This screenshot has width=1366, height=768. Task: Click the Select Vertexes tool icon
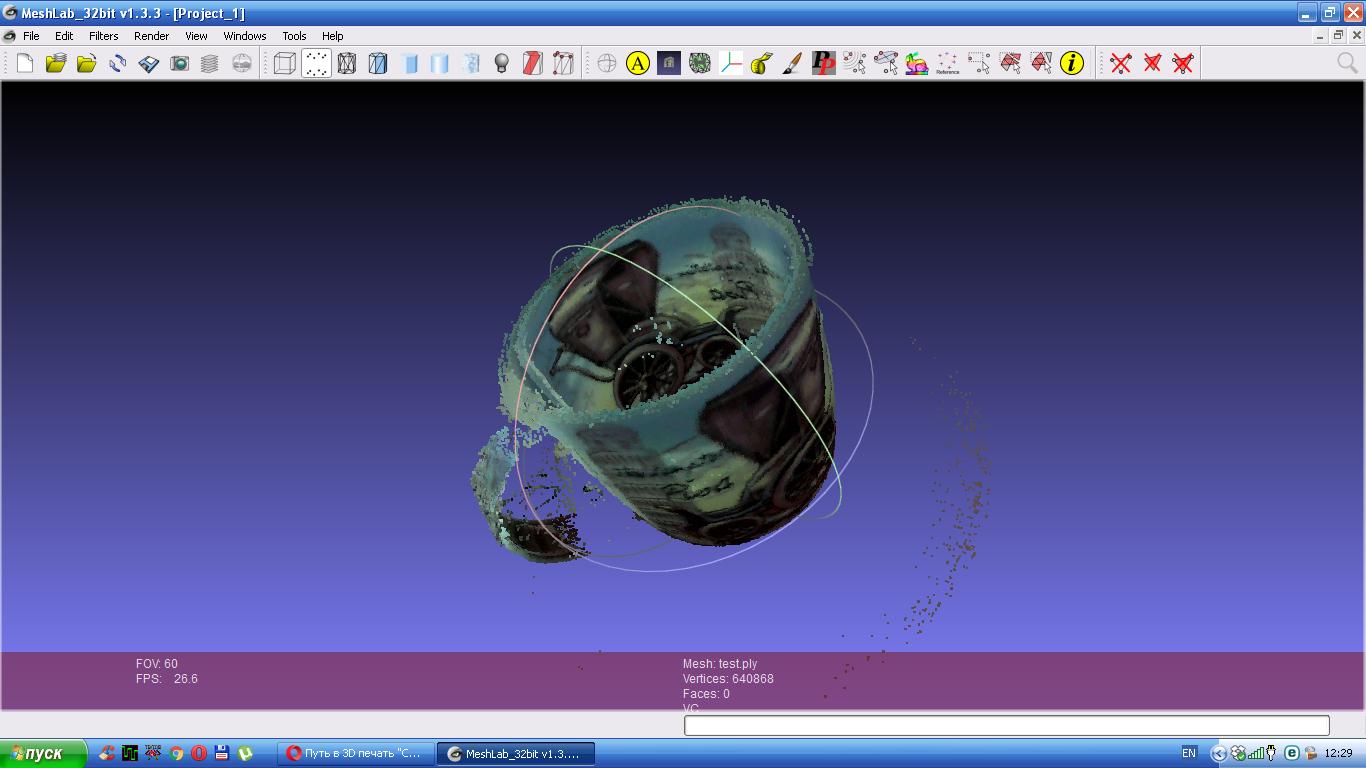click(978, 63)
